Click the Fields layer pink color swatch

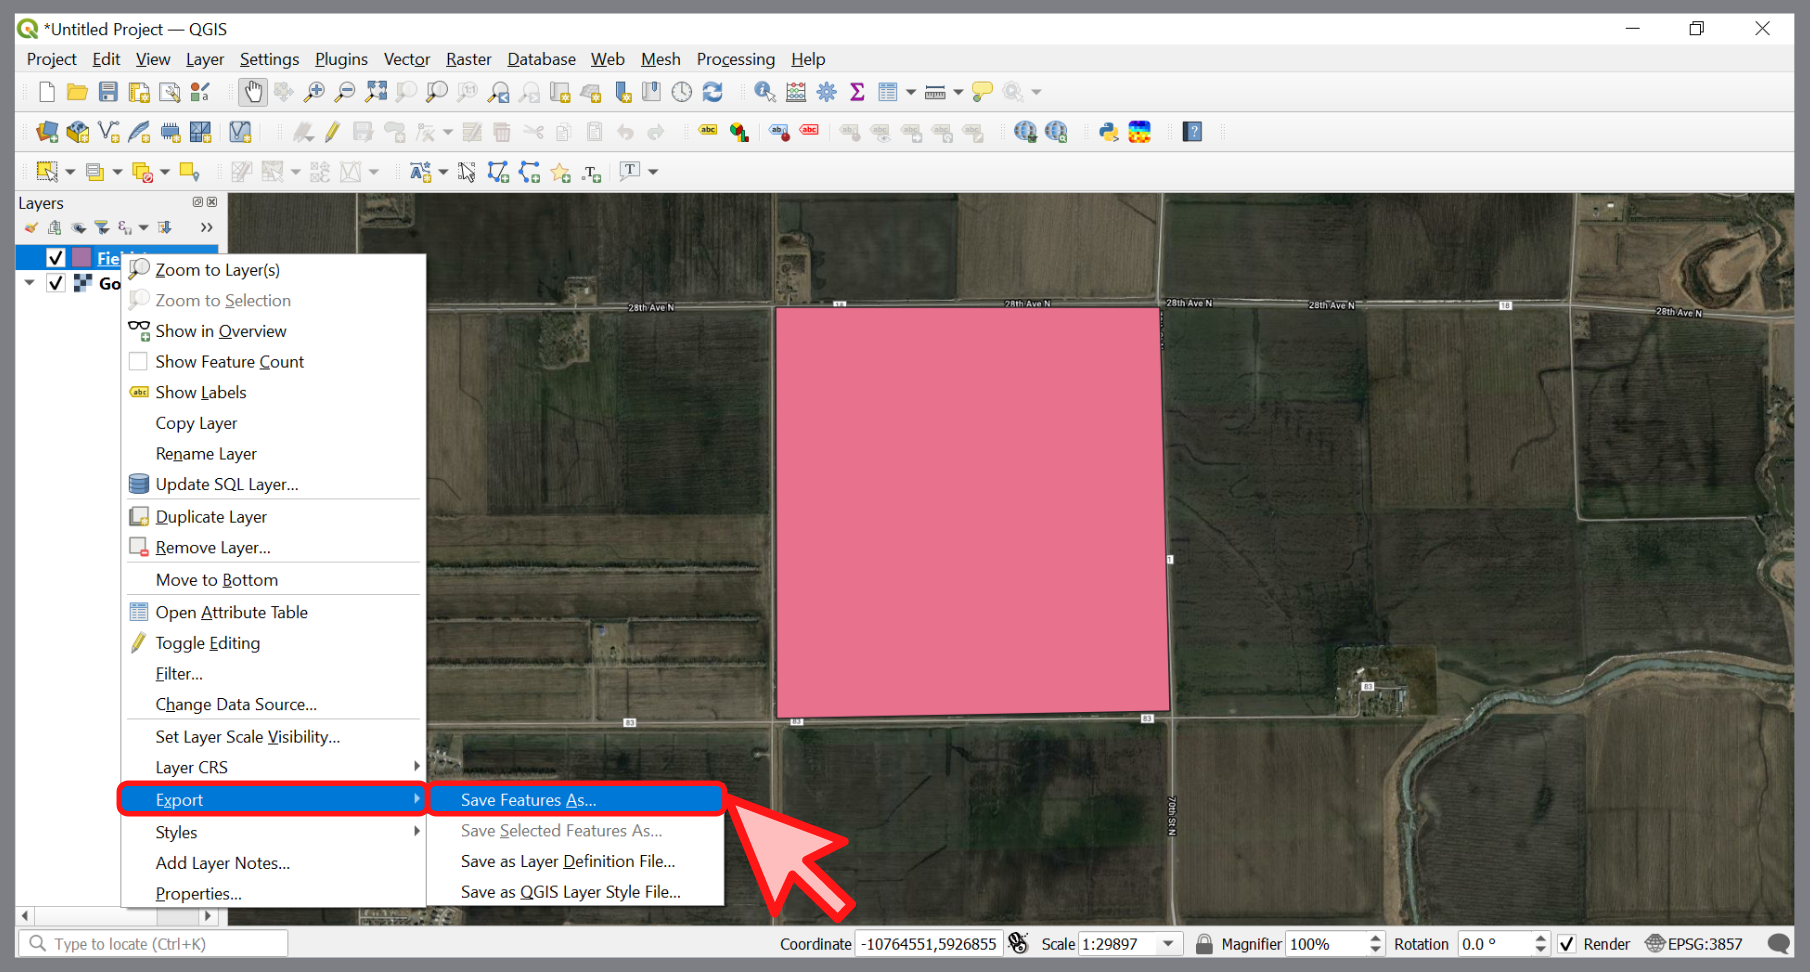pos(82,257)
